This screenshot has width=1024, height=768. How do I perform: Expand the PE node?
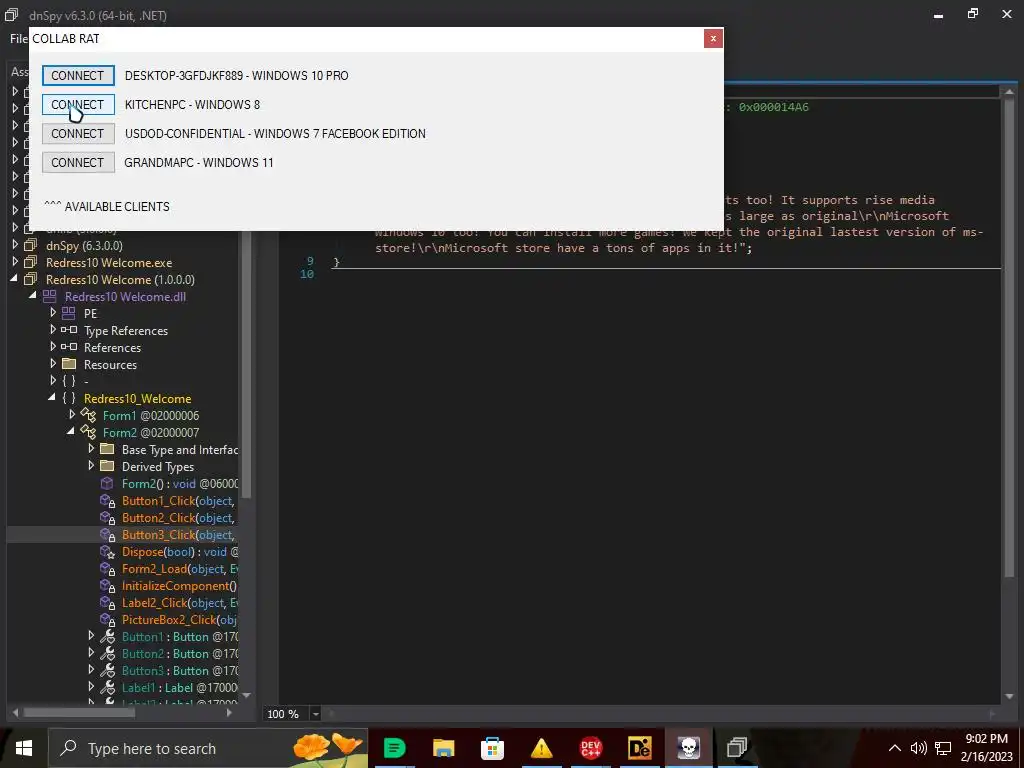53,313
